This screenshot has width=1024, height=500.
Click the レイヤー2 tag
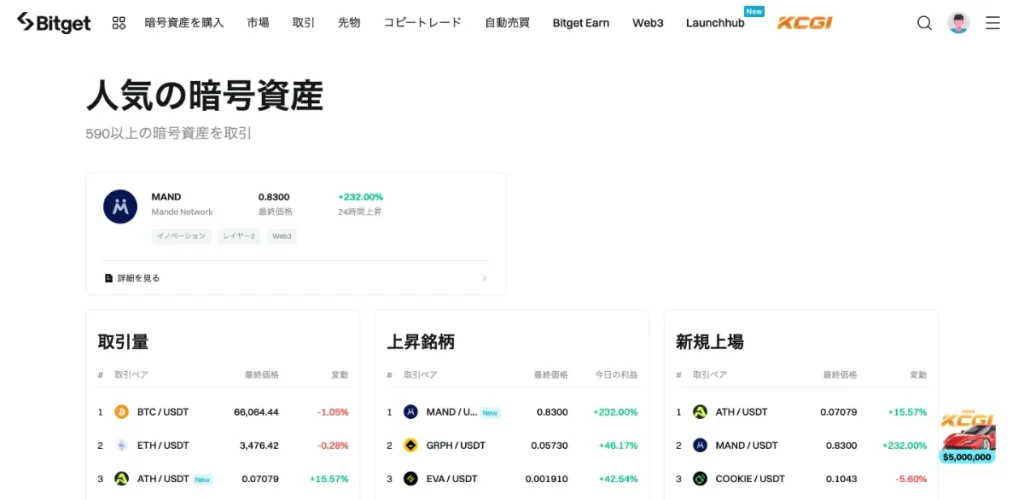(x=238, y=236)
